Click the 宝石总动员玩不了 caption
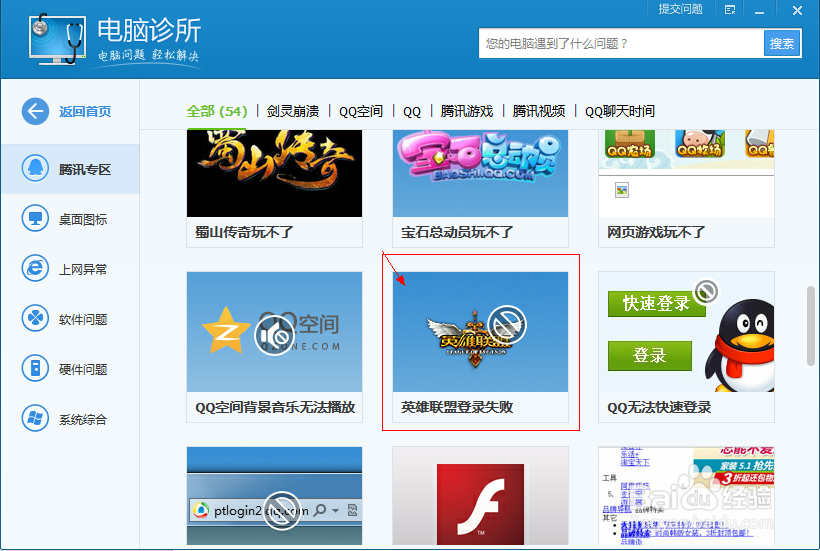820x551 pixels. point(457,232)
